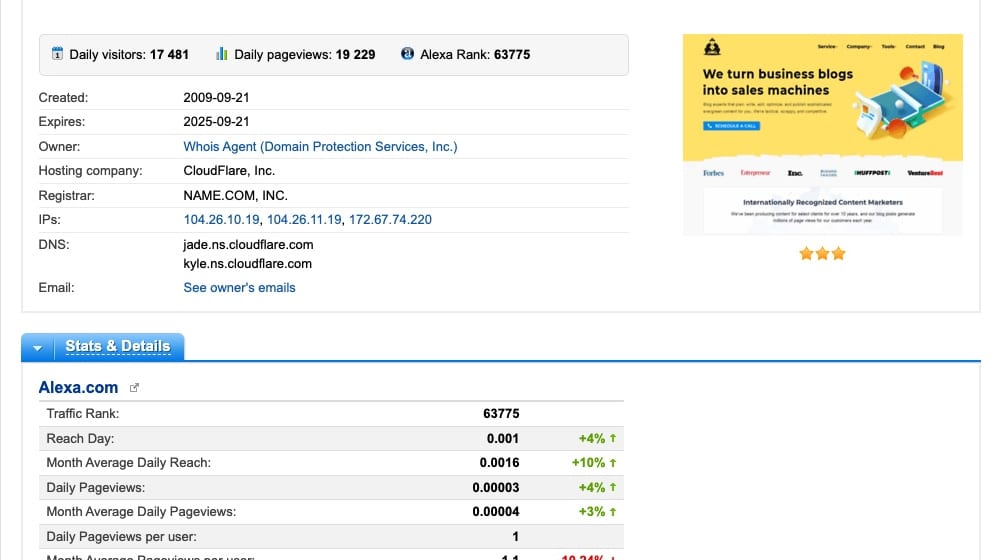
Task: Click the green up arrow in Reach Day row
Action: tap(613, 438)
